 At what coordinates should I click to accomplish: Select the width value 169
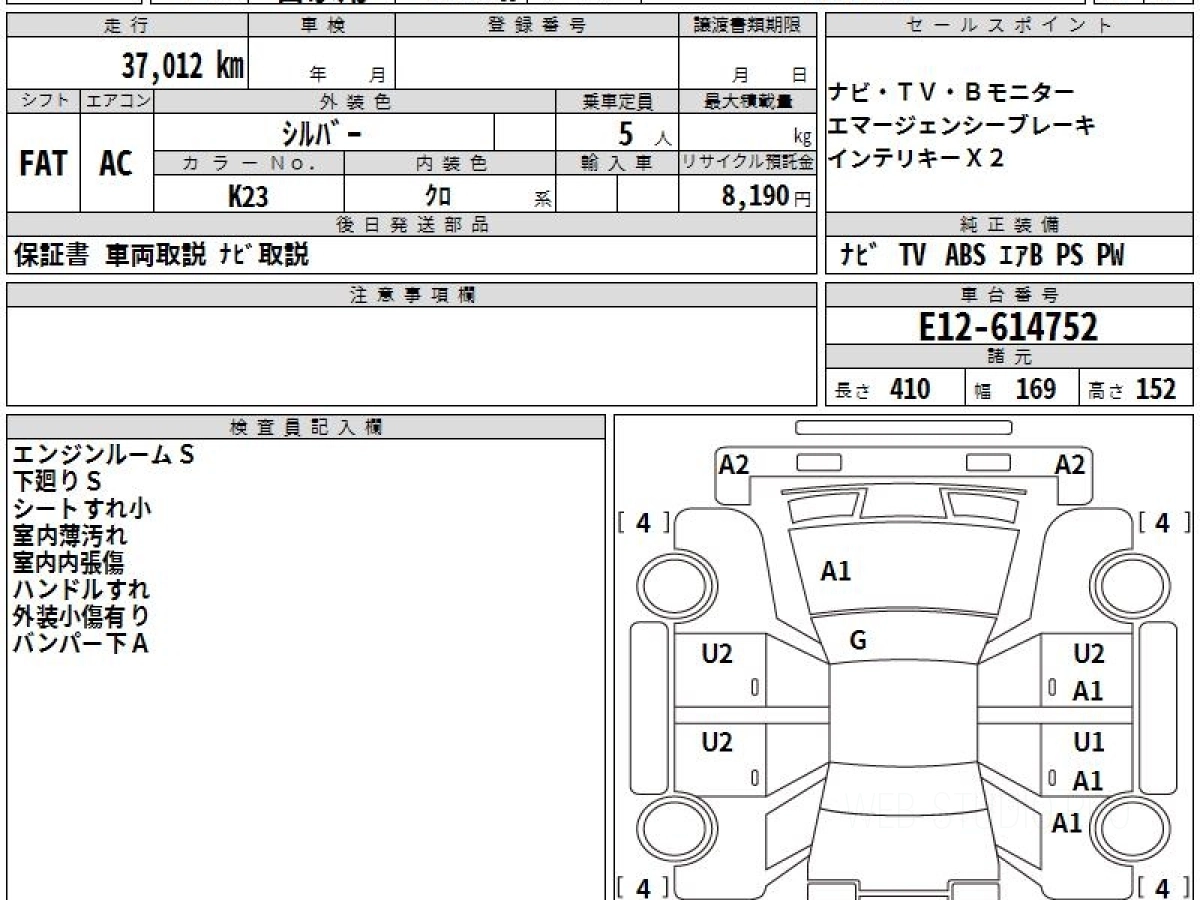(1036, 389)
